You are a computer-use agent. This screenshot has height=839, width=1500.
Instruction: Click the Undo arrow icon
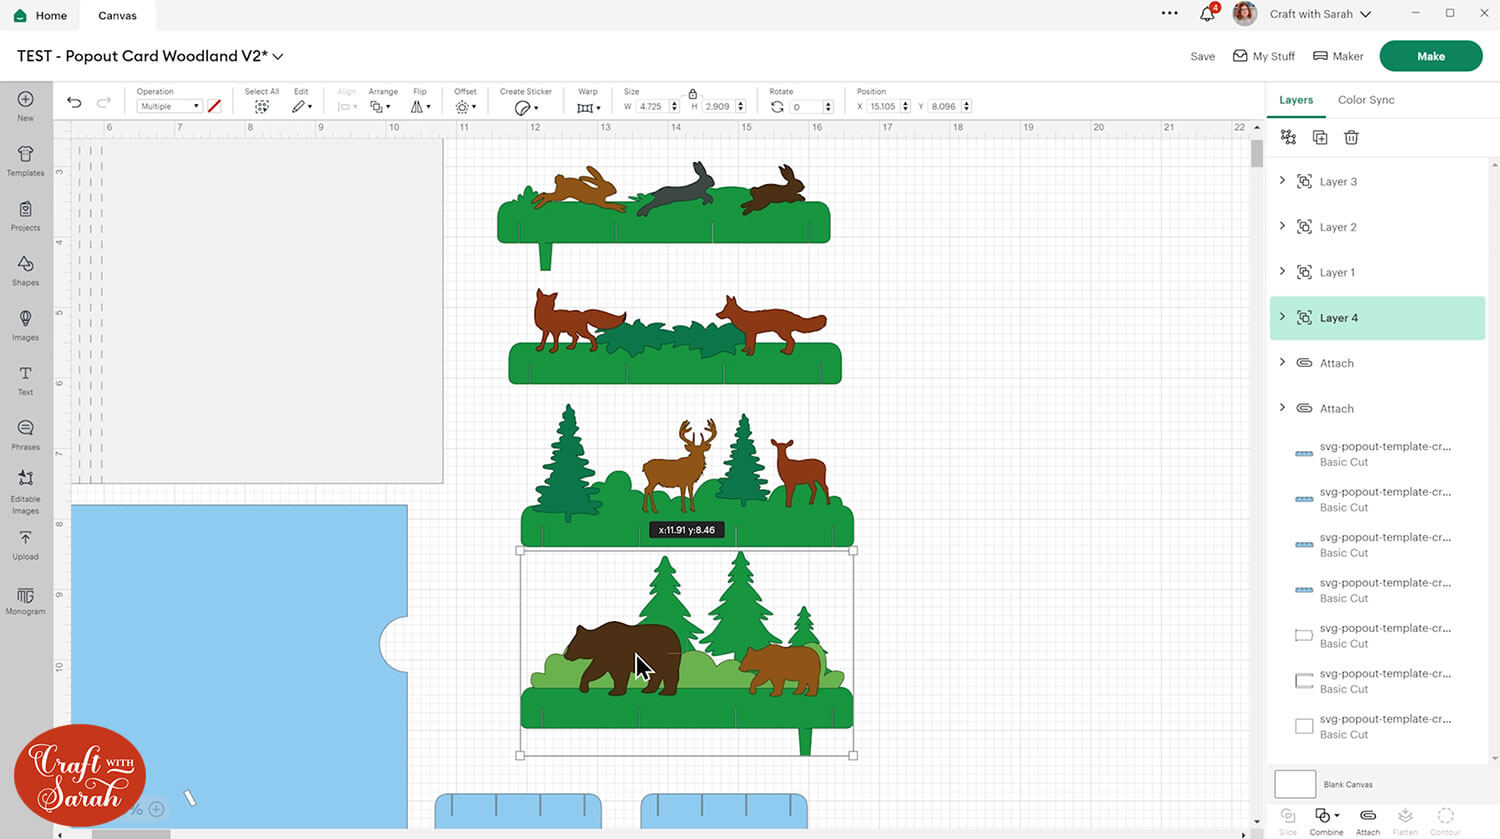[74, 103]
